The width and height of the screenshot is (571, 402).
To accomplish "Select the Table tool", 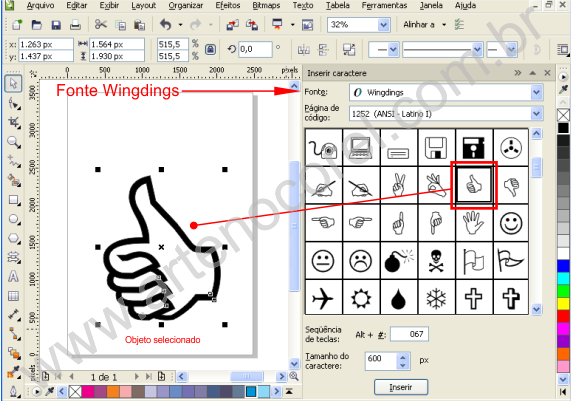I will [x=13, y=296].
